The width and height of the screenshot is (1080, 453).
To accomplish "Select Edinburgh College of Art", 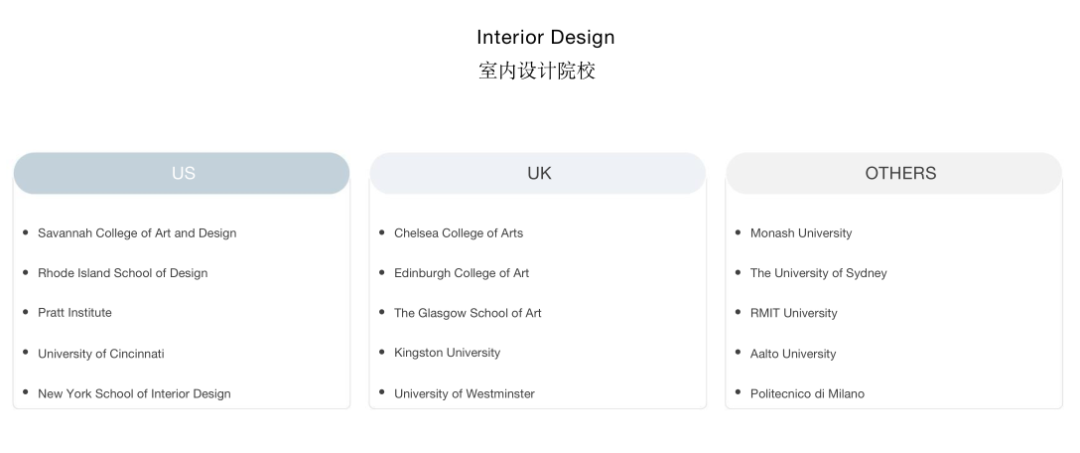I will tap(461, 273).
